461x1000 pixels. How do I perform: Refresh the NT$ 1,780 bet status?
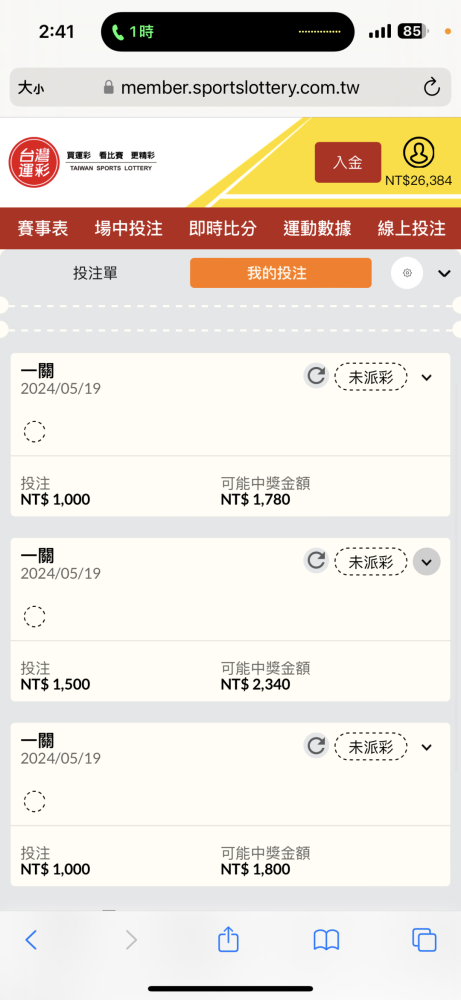pyautogui.click(x=316, y=376)
